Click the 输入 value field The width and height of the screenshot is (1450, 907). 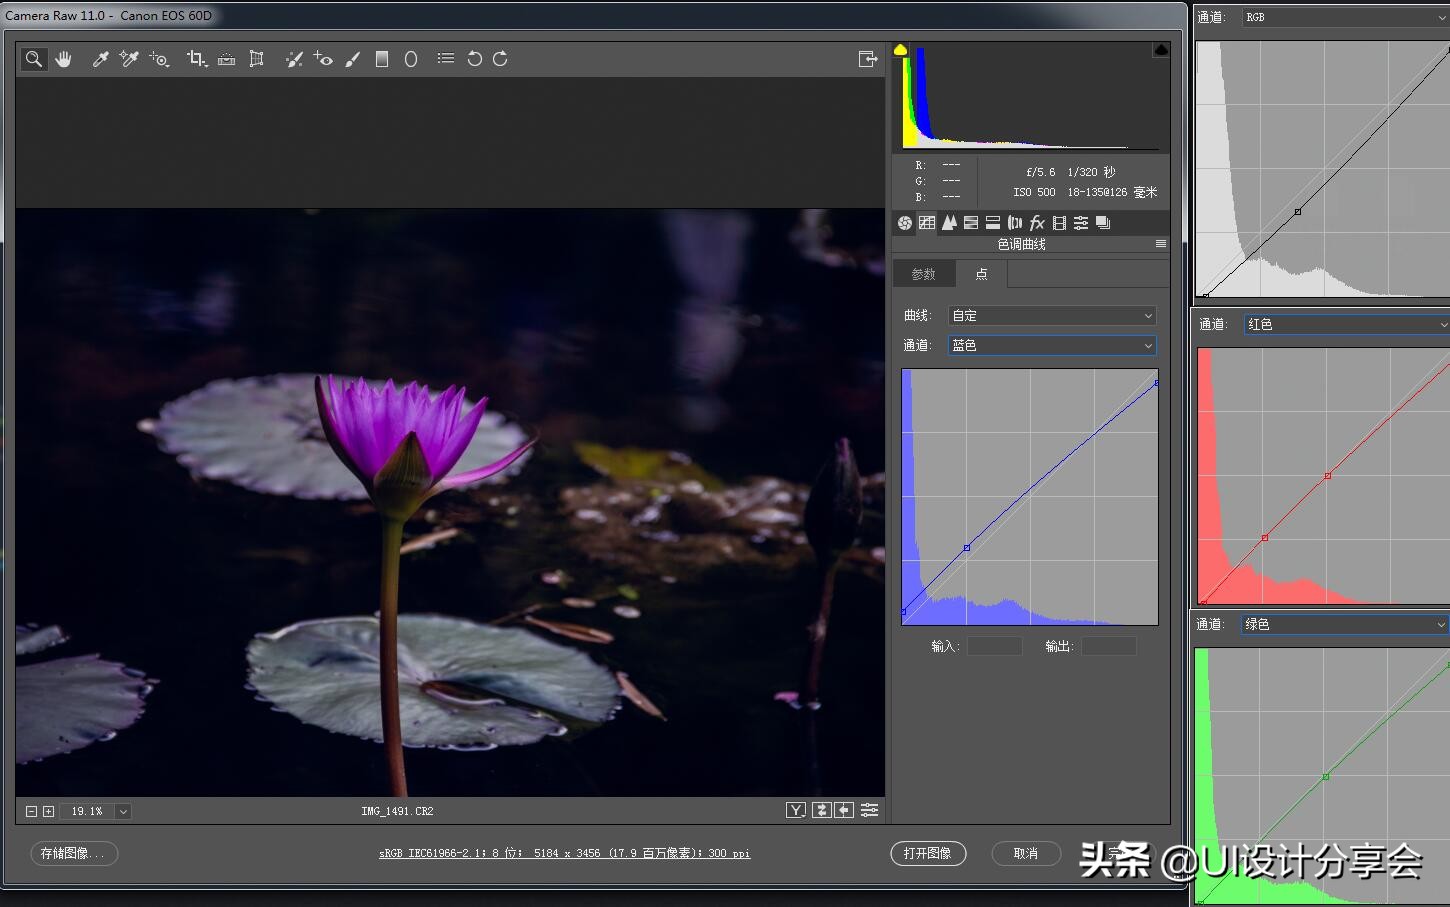coord(994,647)
